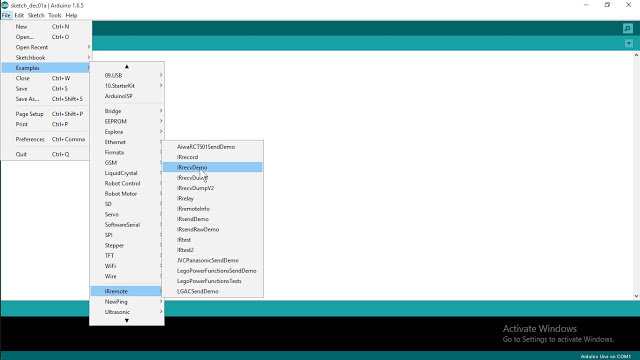This screenshot has height=360, width=640.
Task: Select the Ethernet examples entry
Action: coord(127,142)
